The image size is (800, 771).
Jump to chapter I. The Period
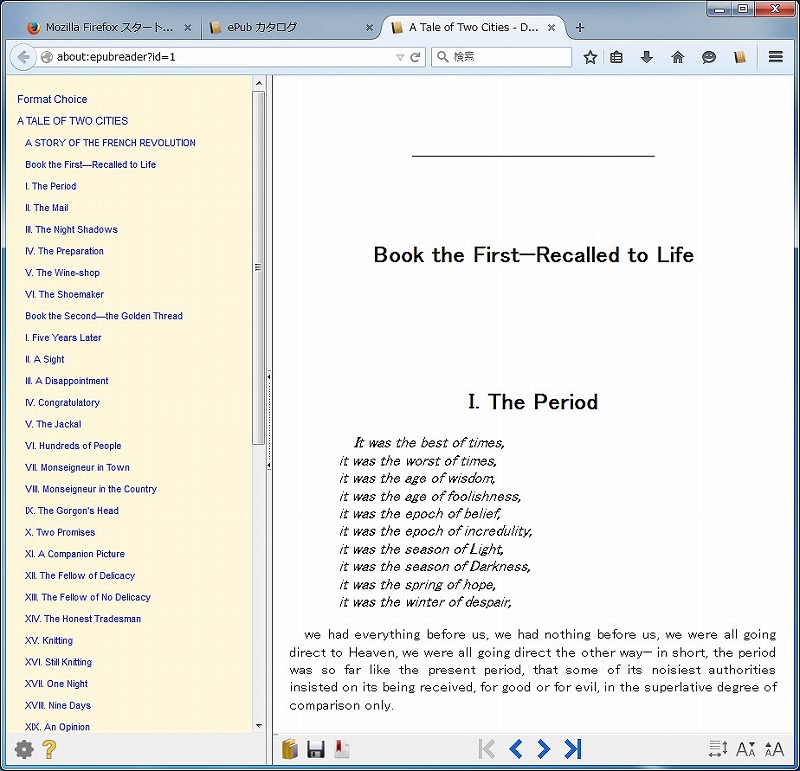[51, 186]
